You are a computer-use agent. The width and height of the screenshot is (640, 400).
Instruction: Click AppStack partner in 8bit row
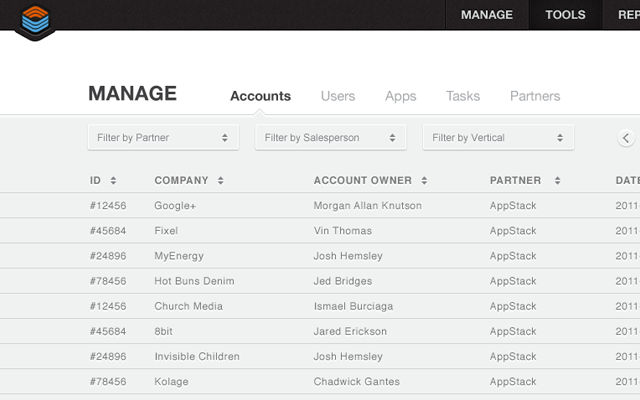tap(513, 331)
